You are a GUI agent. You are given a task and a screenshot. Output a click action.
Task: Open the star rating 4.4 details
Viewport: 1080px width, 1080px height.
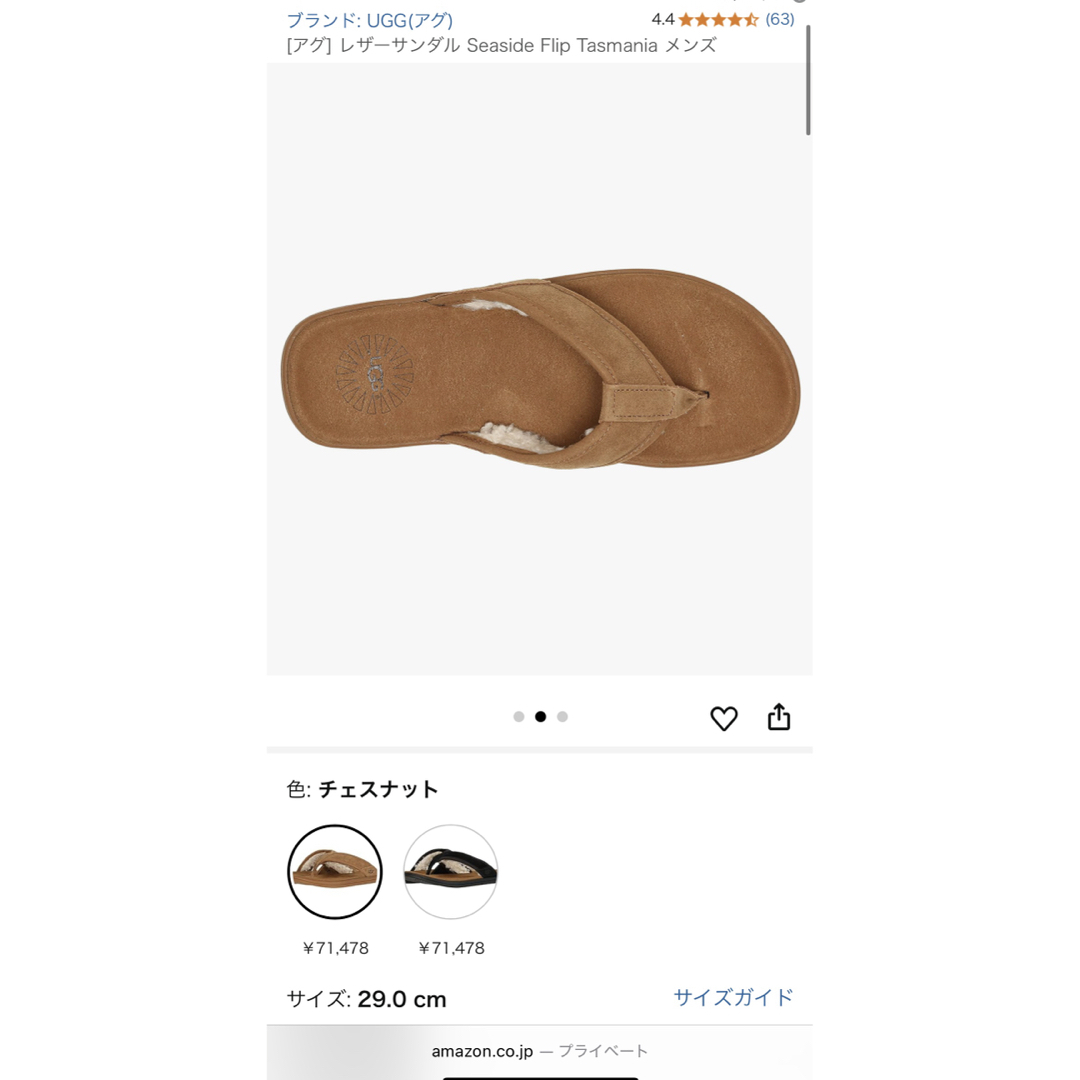pos(718,19)
